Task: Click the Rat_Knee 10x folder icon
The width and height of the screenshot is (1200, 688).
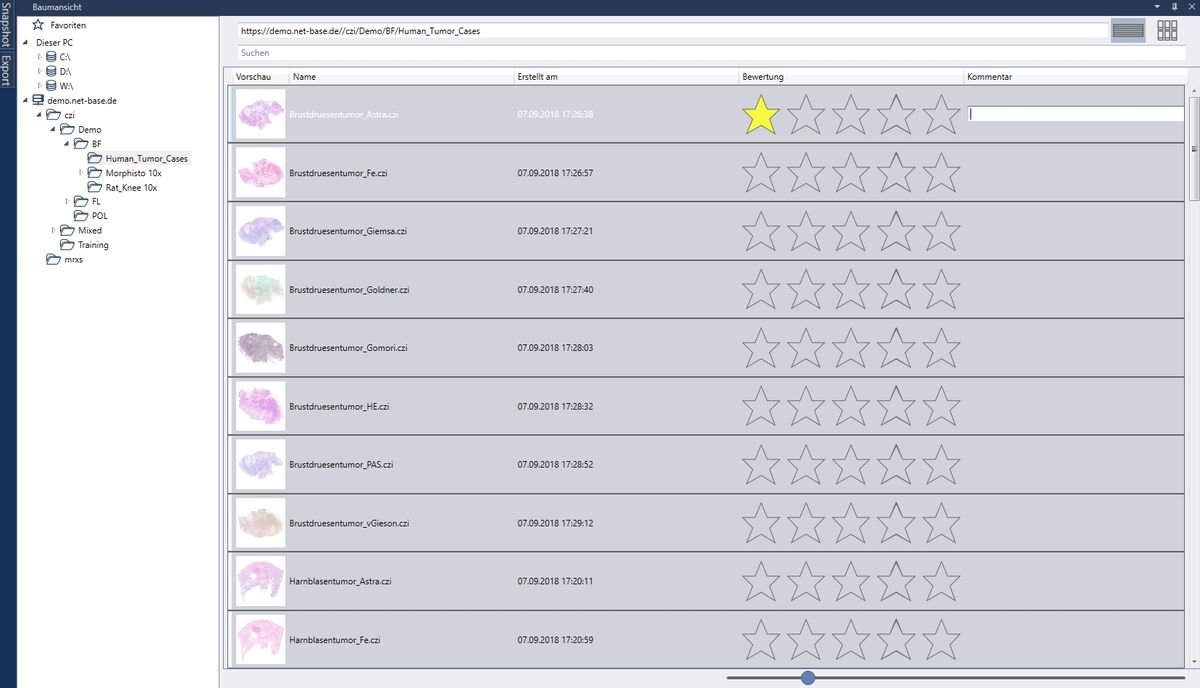Action: 96,187
